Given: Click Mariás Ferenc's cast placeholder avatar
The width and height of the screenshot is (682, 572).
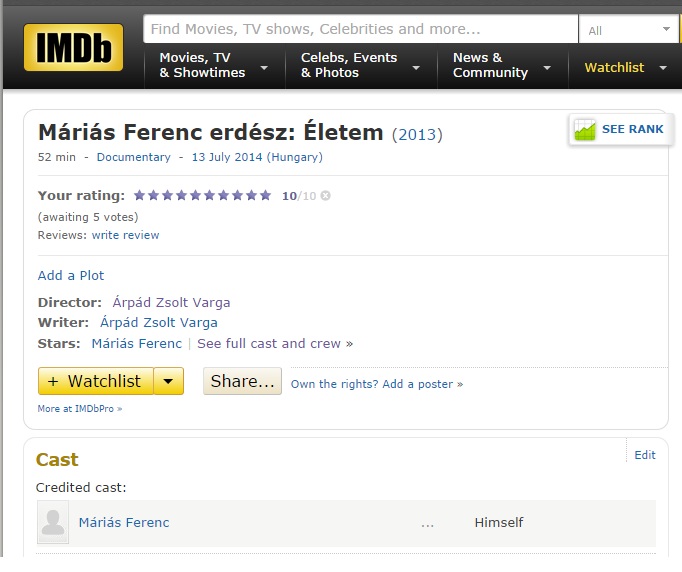Looking at the screenshot, I should coord(53,522).
